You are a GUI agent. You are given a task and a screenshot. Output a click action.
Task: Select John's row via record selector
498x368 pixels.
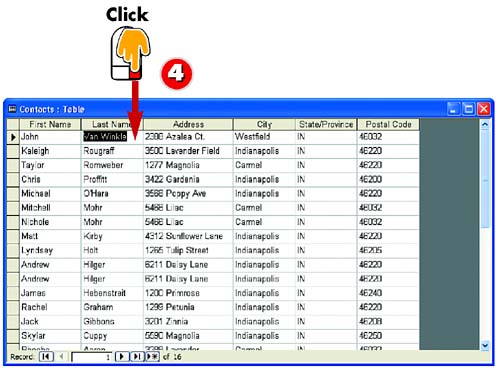pyautogui.click(x=13, y=137)
